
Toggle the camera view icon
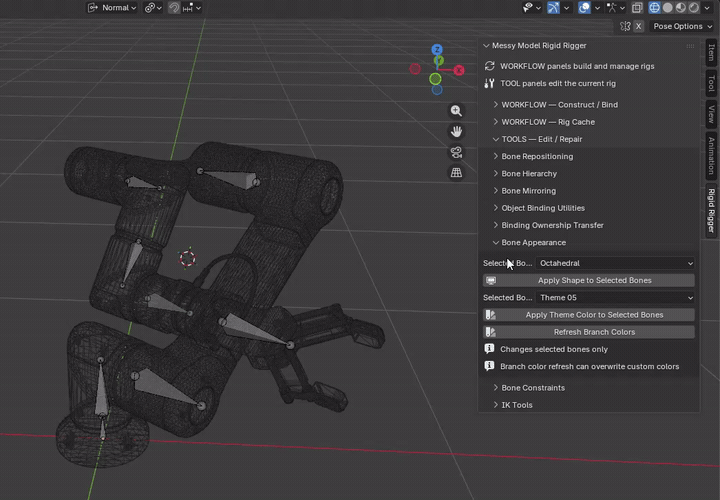coord(456,152)
